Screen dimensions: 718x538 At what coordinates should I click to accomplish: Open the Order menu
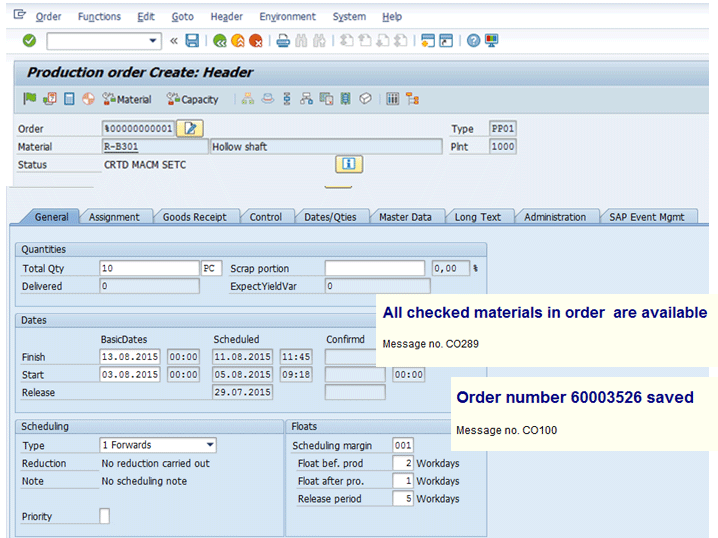[48, 16]
